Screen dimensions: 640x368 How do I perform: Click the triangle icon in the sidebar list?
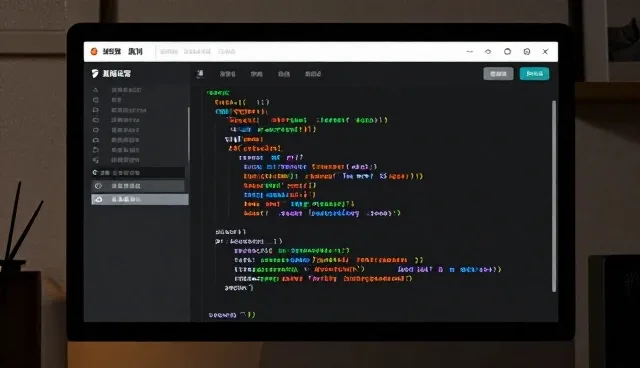96,90
